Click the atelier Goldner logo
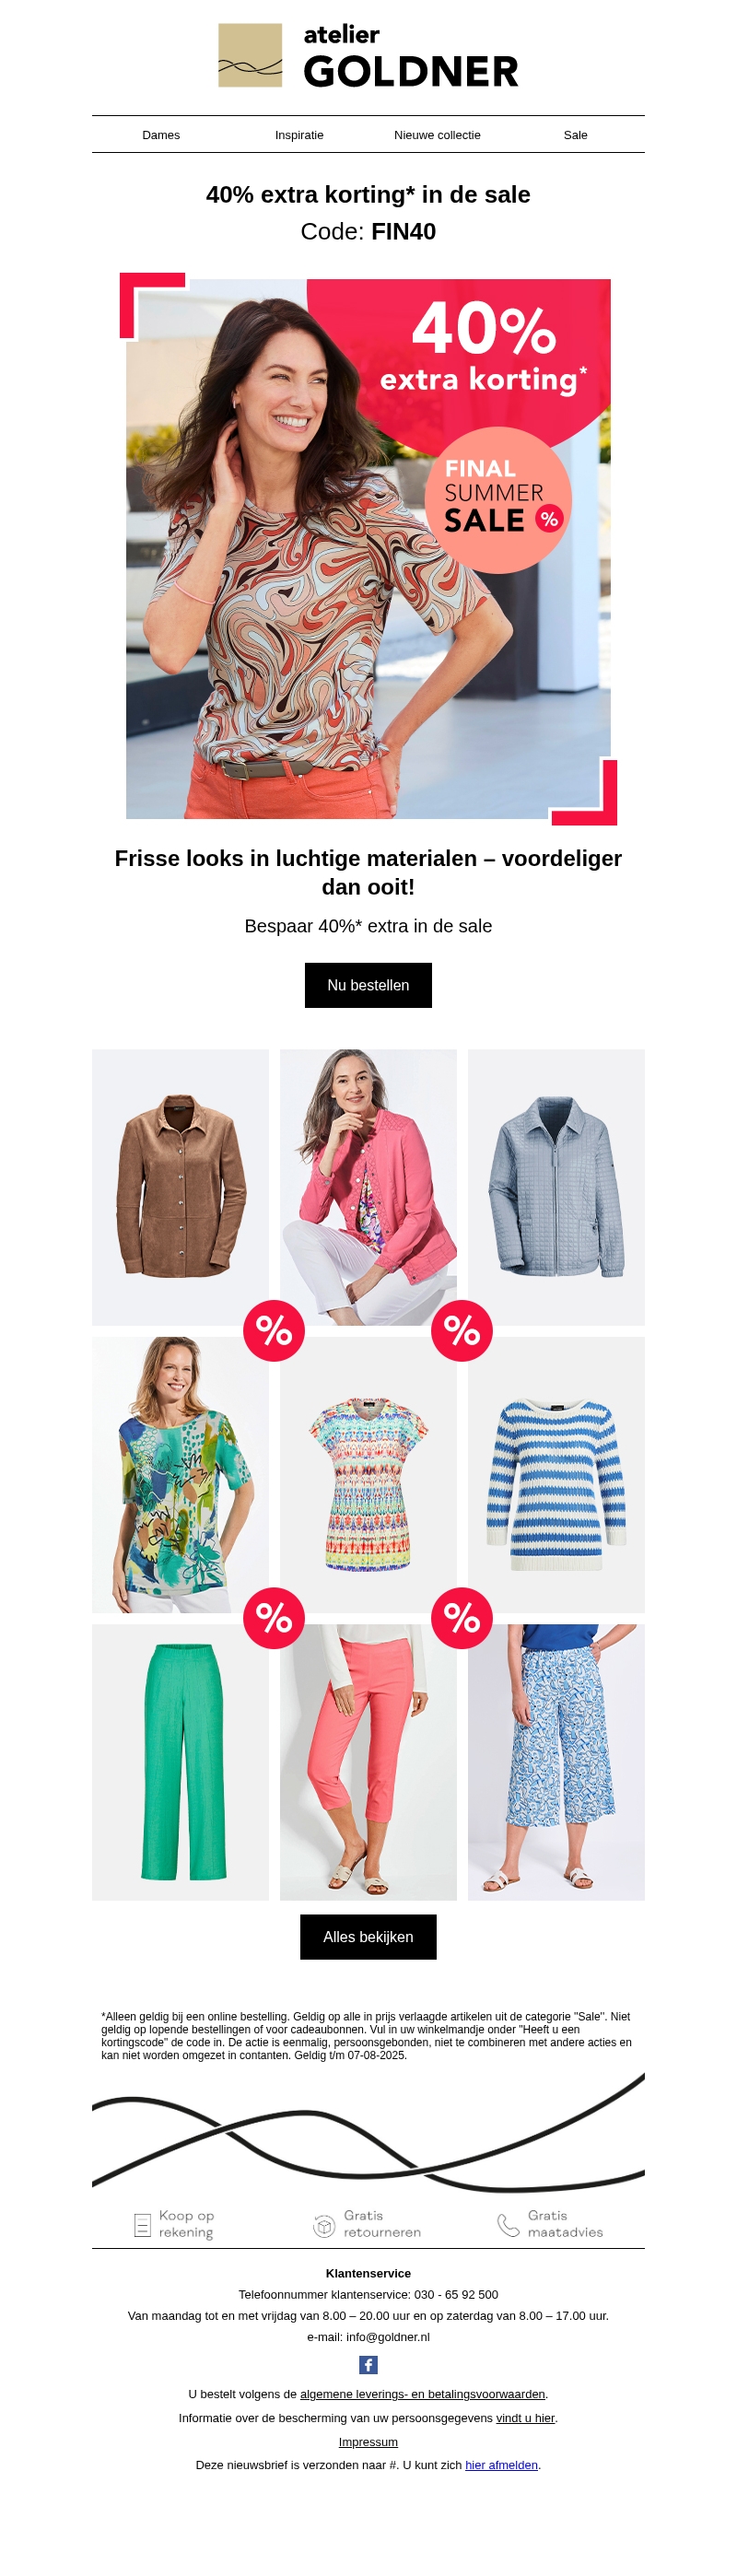 pyautogui.click(x=368, y=55)
